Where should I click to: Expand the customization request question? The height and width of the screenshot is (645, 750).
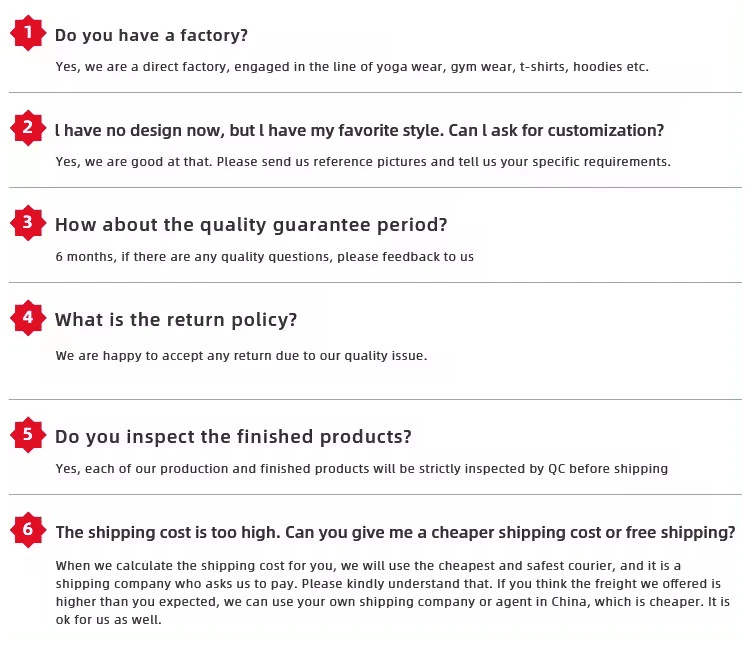pyautogui.click(x=359, y=130)
